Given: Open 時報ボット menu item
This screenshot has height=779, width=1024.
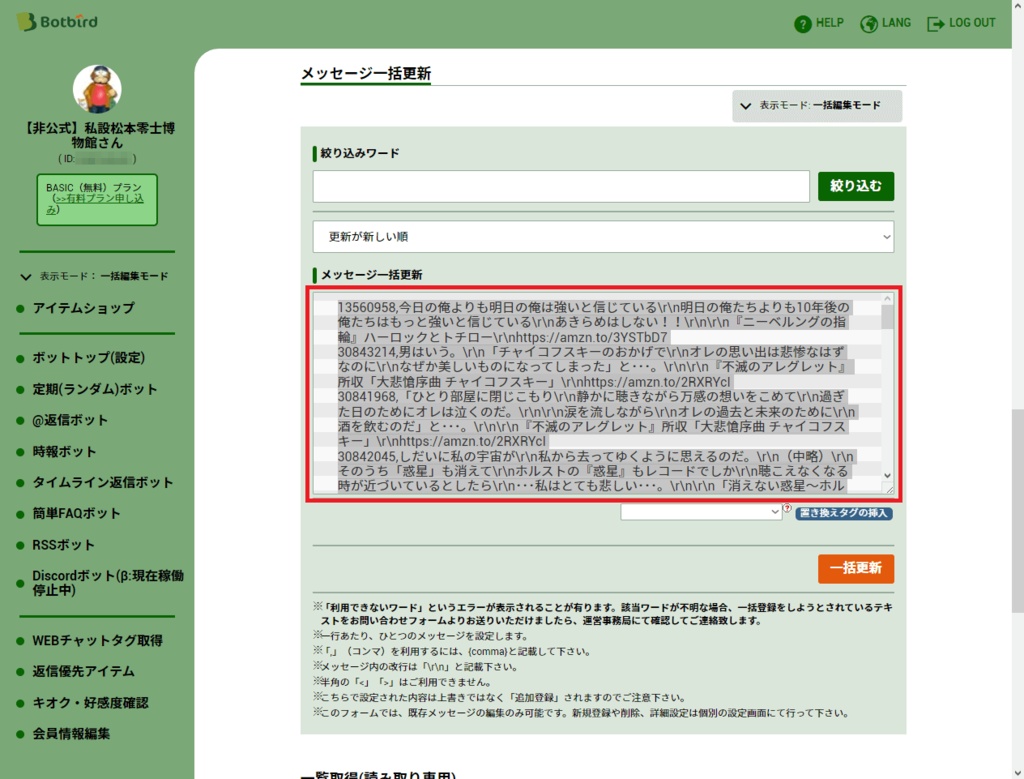Looking at the screenshot, I should [x=65, y=452].
